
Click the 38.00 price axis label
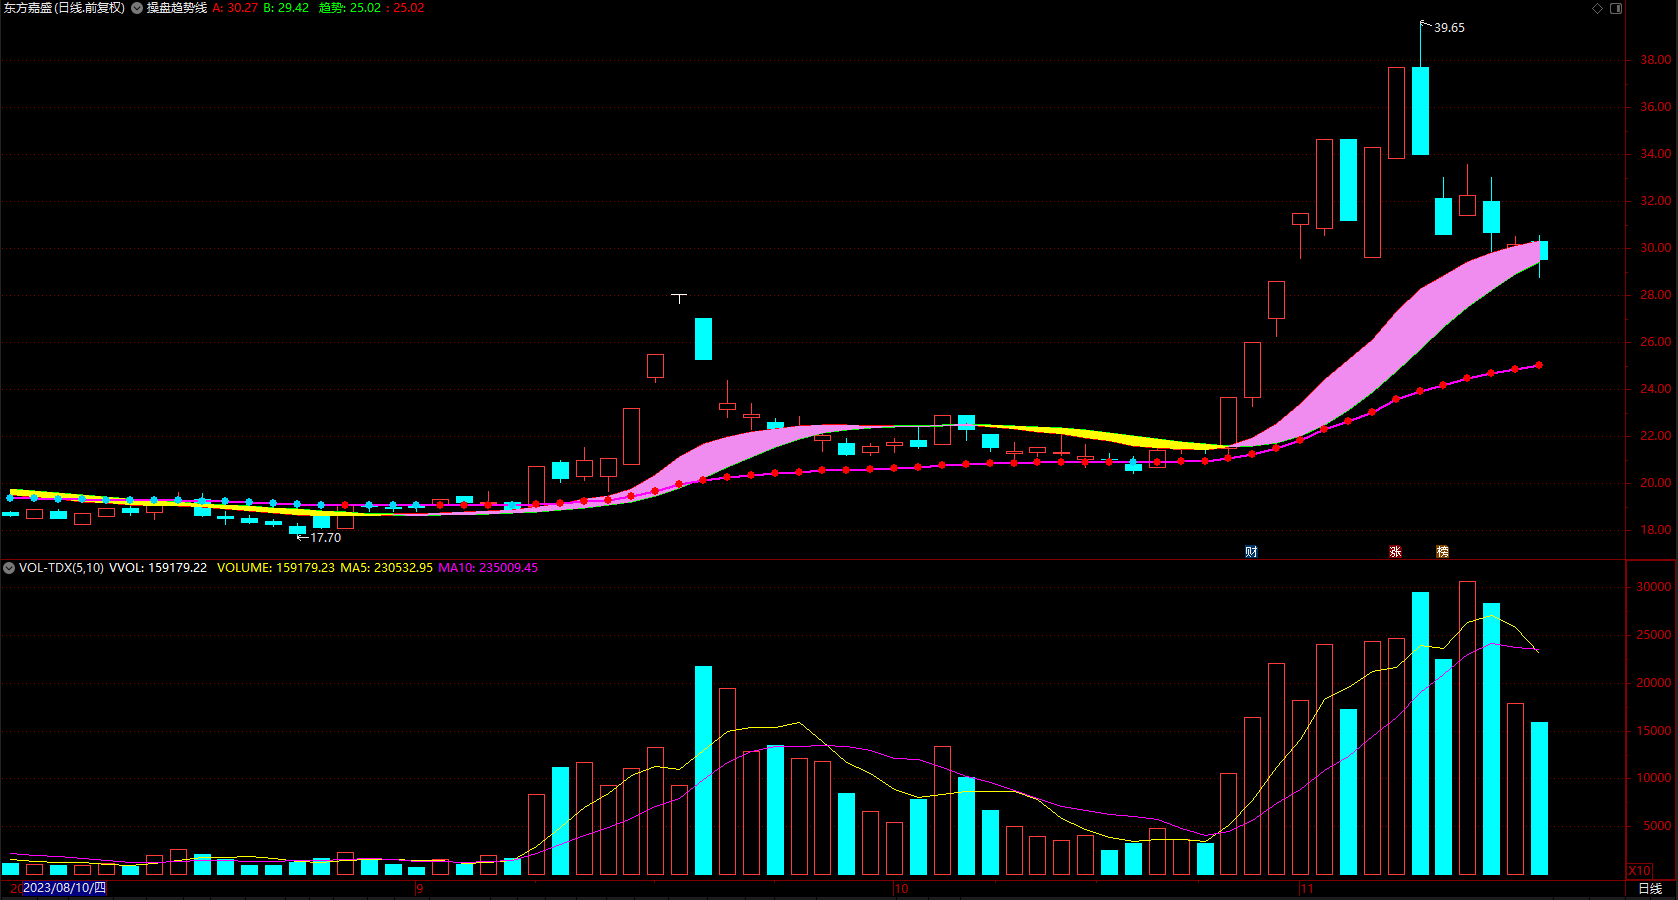tap(1655, 60)
